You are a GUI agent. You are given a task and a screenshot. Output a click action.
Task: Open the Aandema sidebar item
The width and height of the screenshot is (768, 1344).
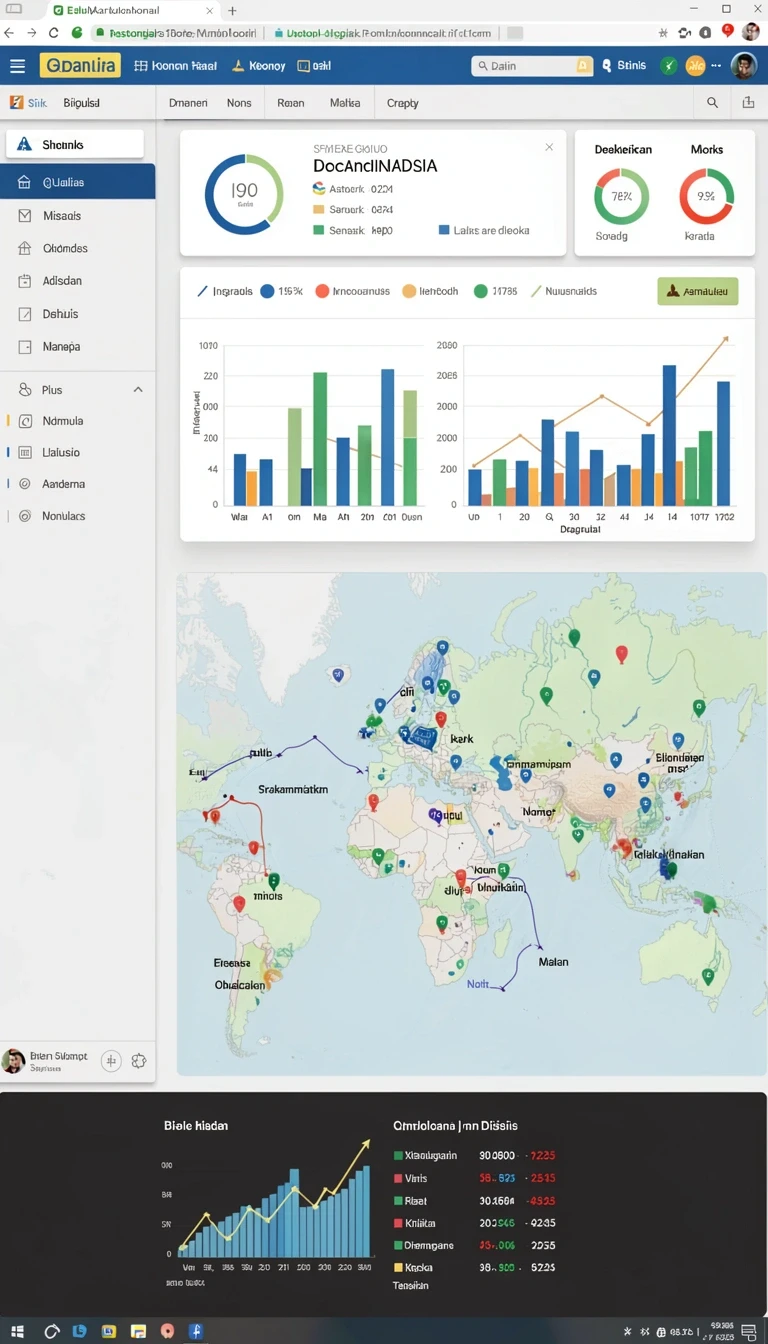click(x=77, y=484)
